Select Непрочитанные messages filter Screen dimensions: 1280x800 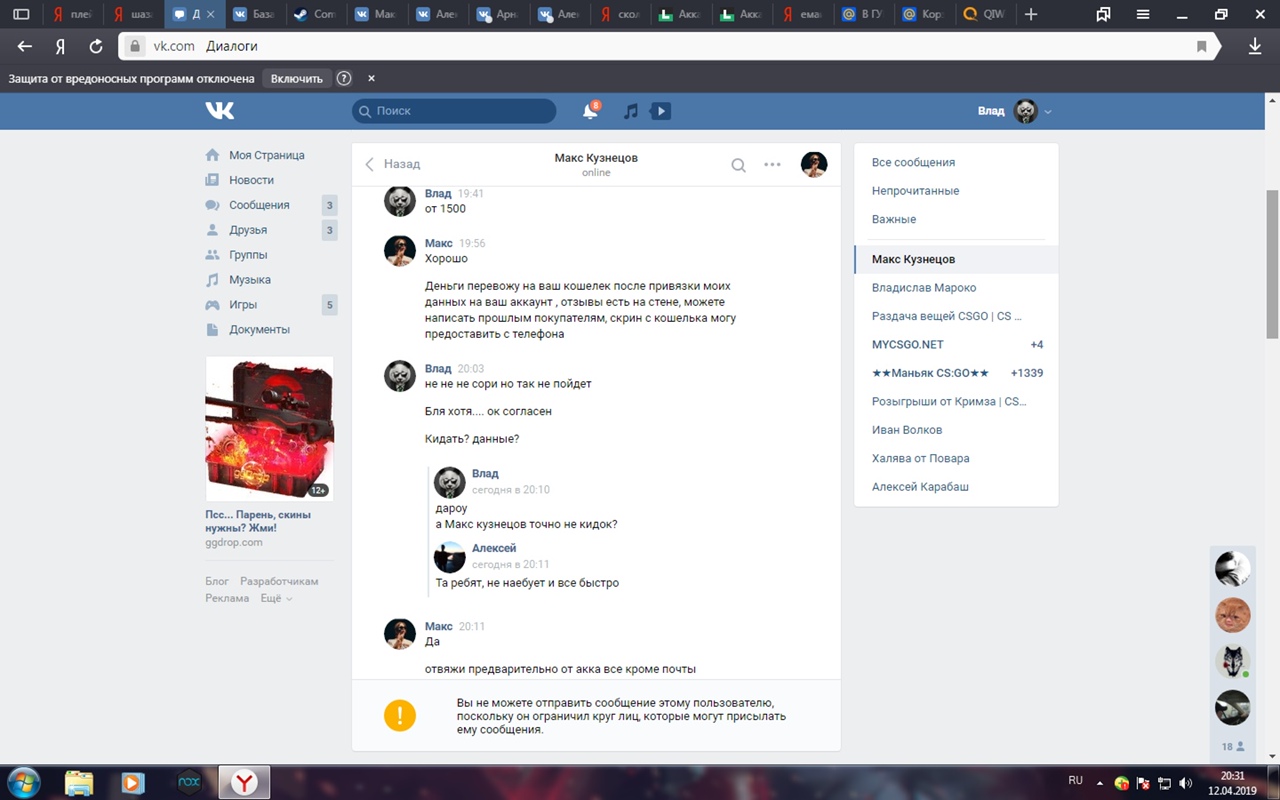pyautogui.click(x=915, y=191)
